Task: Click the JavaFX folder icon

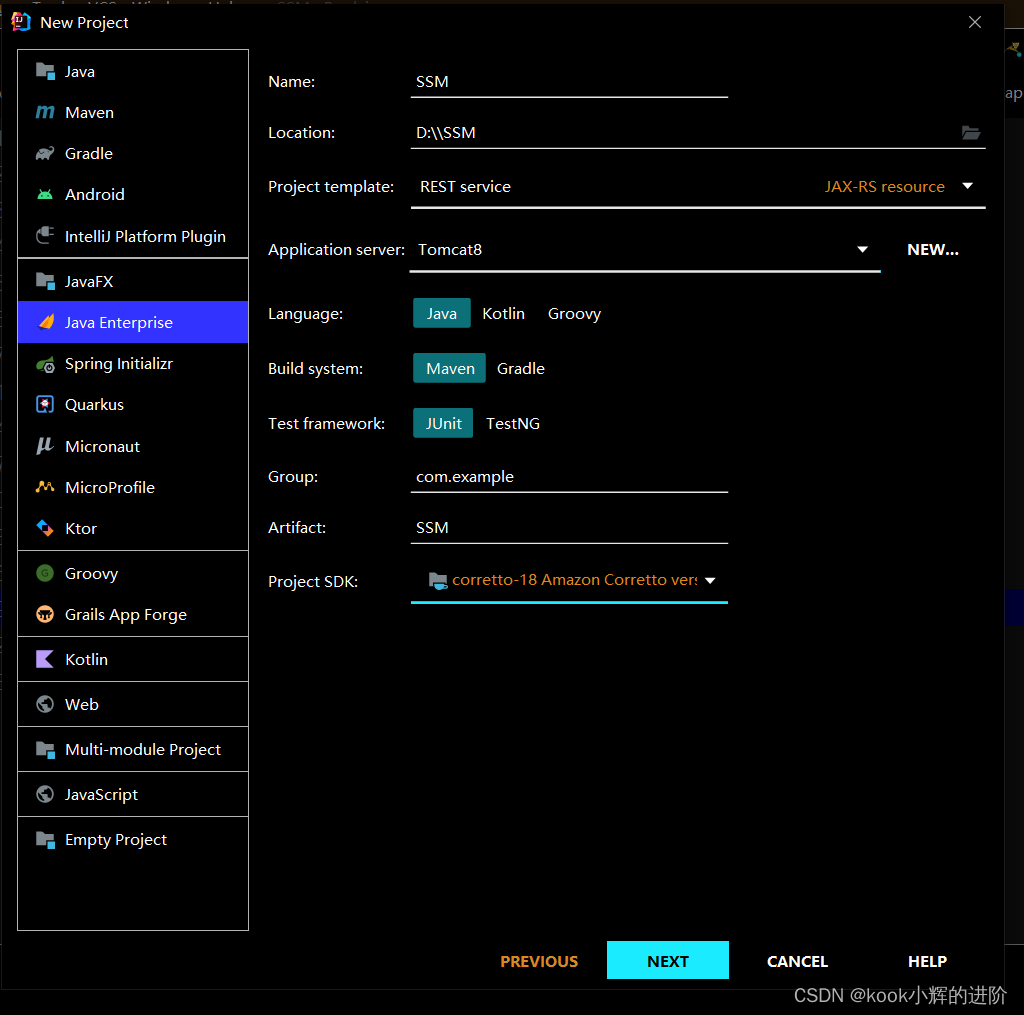Action: point(45,282)
